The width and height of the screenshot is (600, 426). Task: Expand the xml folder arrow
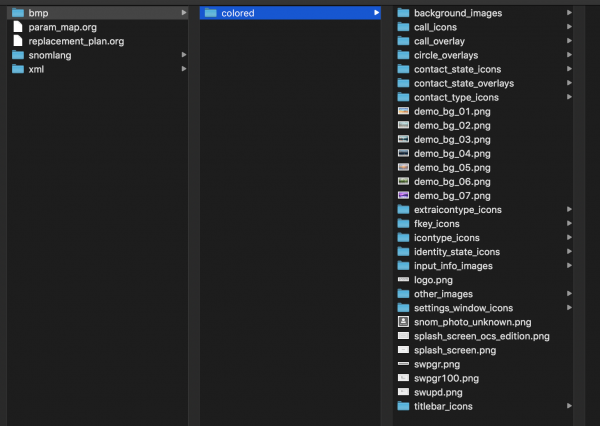[x=183, y=69]
